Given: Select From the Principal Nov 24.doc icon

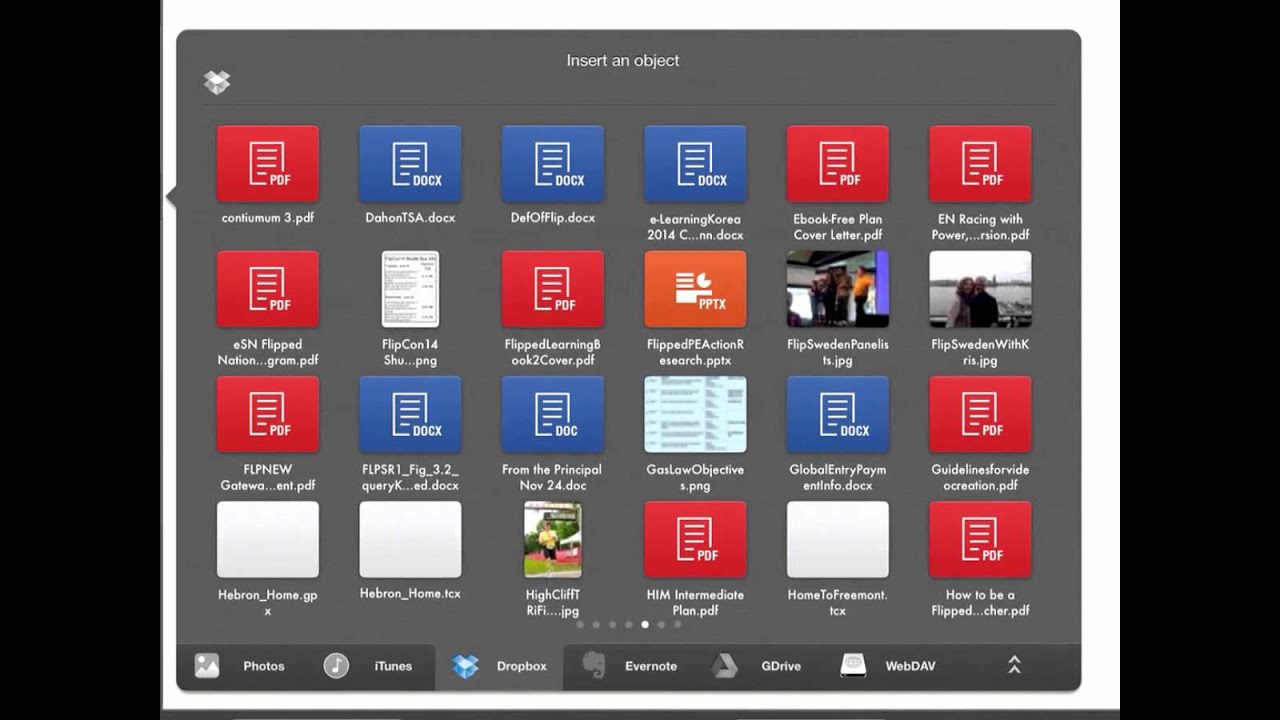Looking at the screenshot, I should tap(553, 414).
